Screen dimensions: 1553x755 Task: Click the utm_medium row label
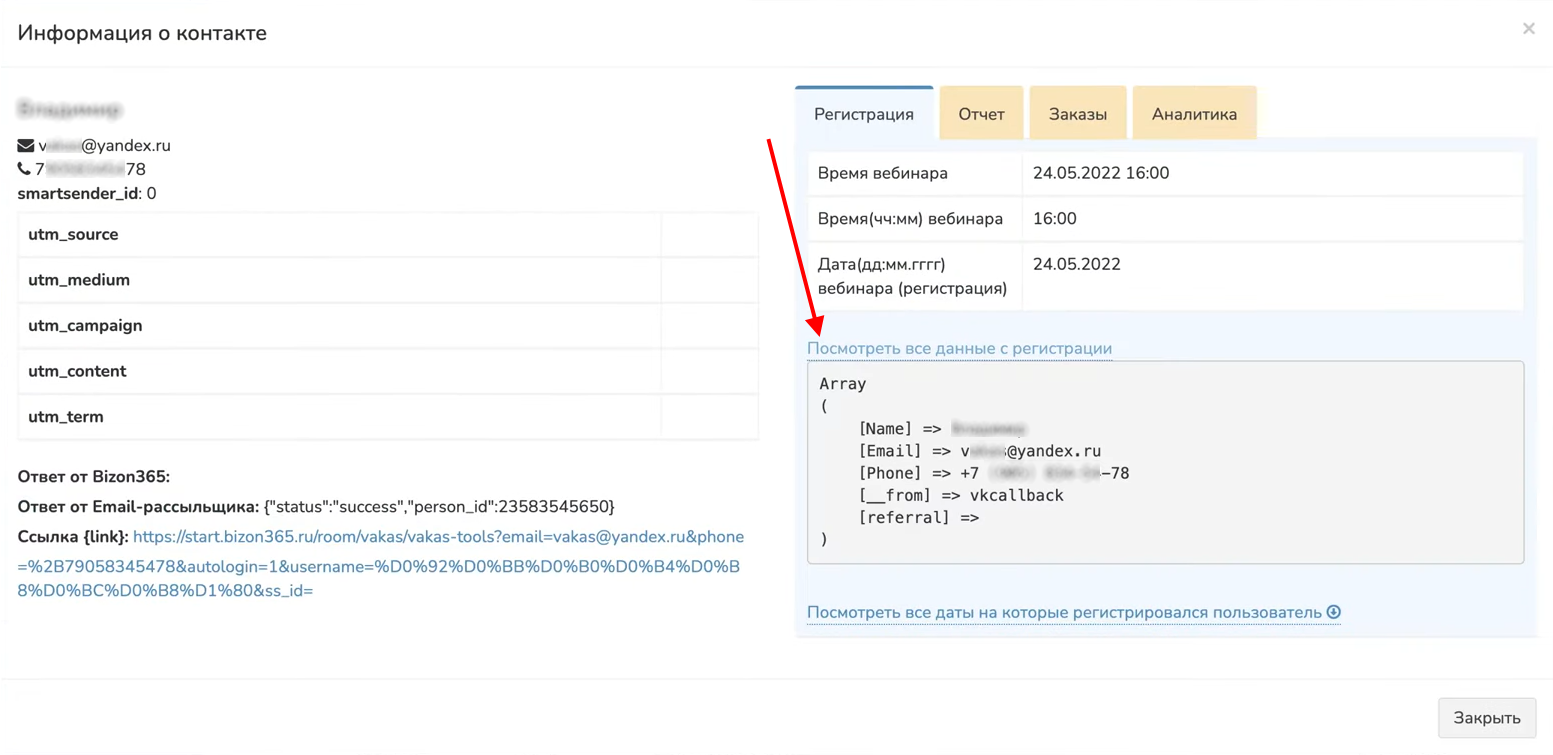click(79, 280)
